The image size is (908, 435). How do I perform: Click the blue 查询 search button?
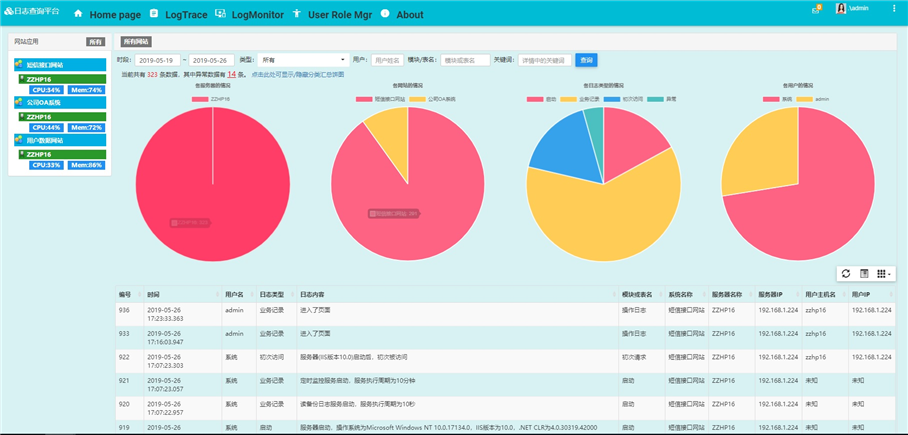click(586, 60)
